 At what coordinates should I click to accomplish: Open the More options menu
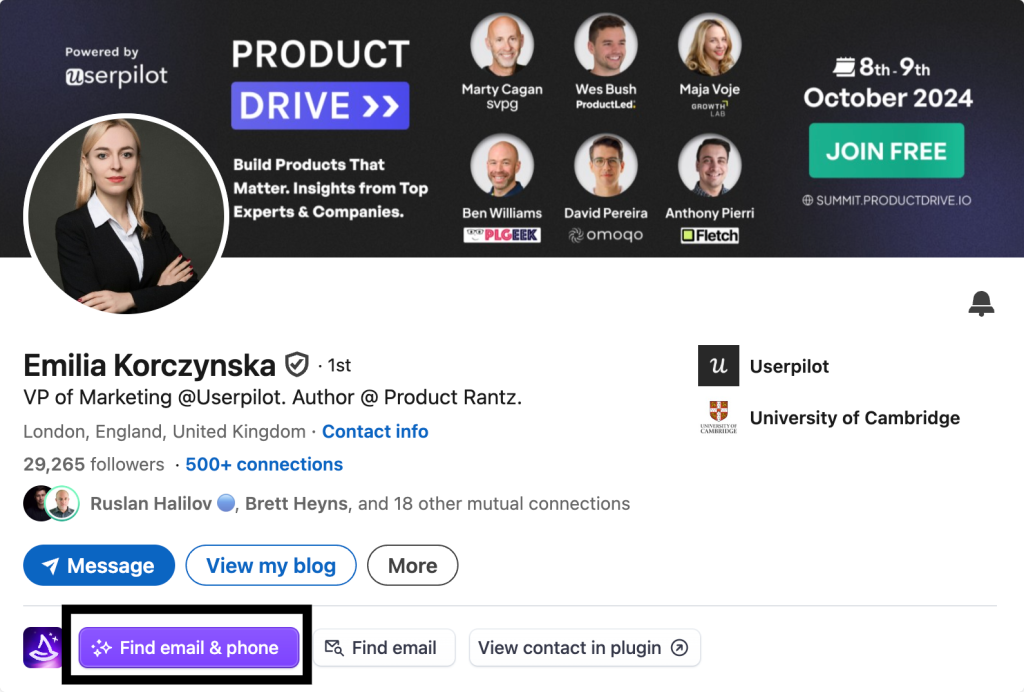pos(412,565)
